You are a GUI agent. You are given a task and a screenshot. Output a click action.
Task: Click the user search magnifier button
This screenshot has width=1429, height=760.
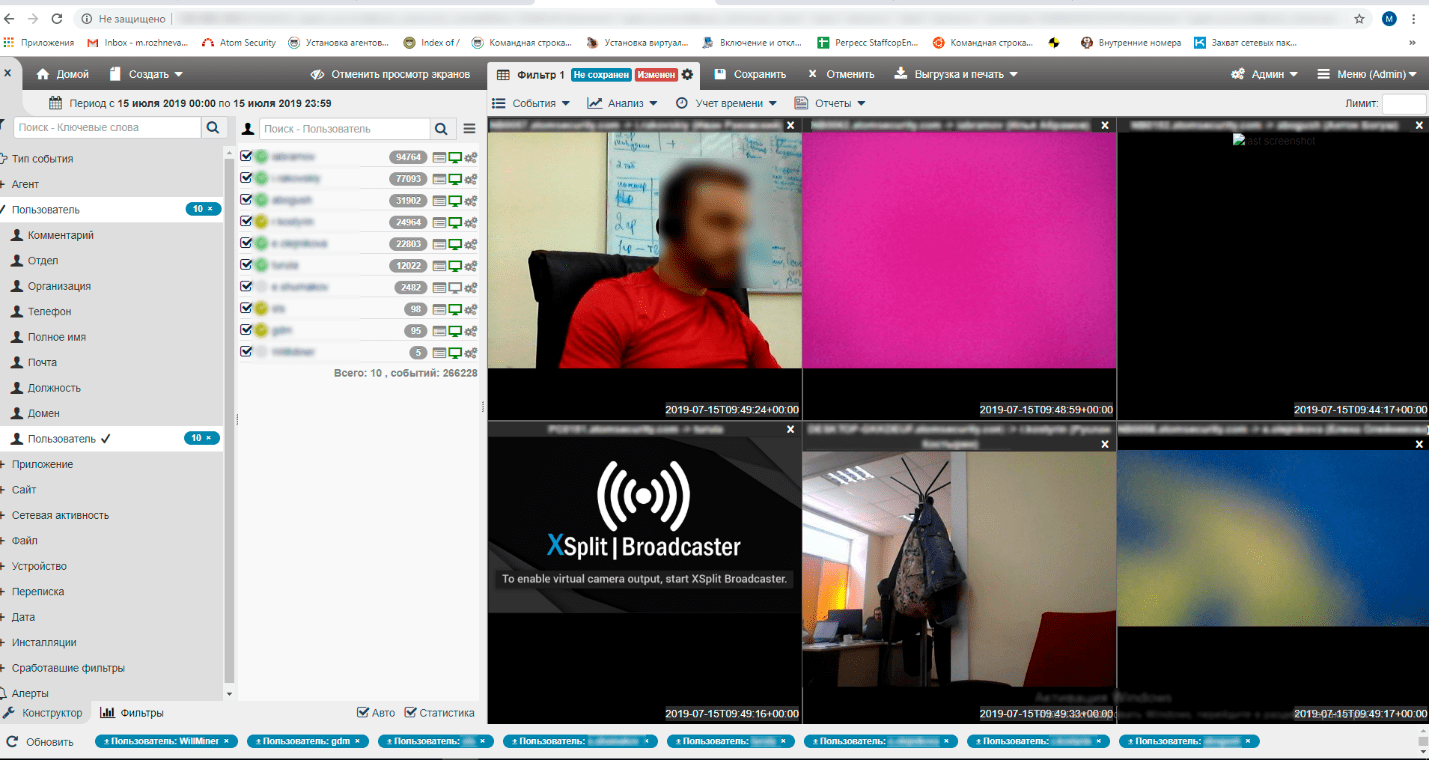441,129
